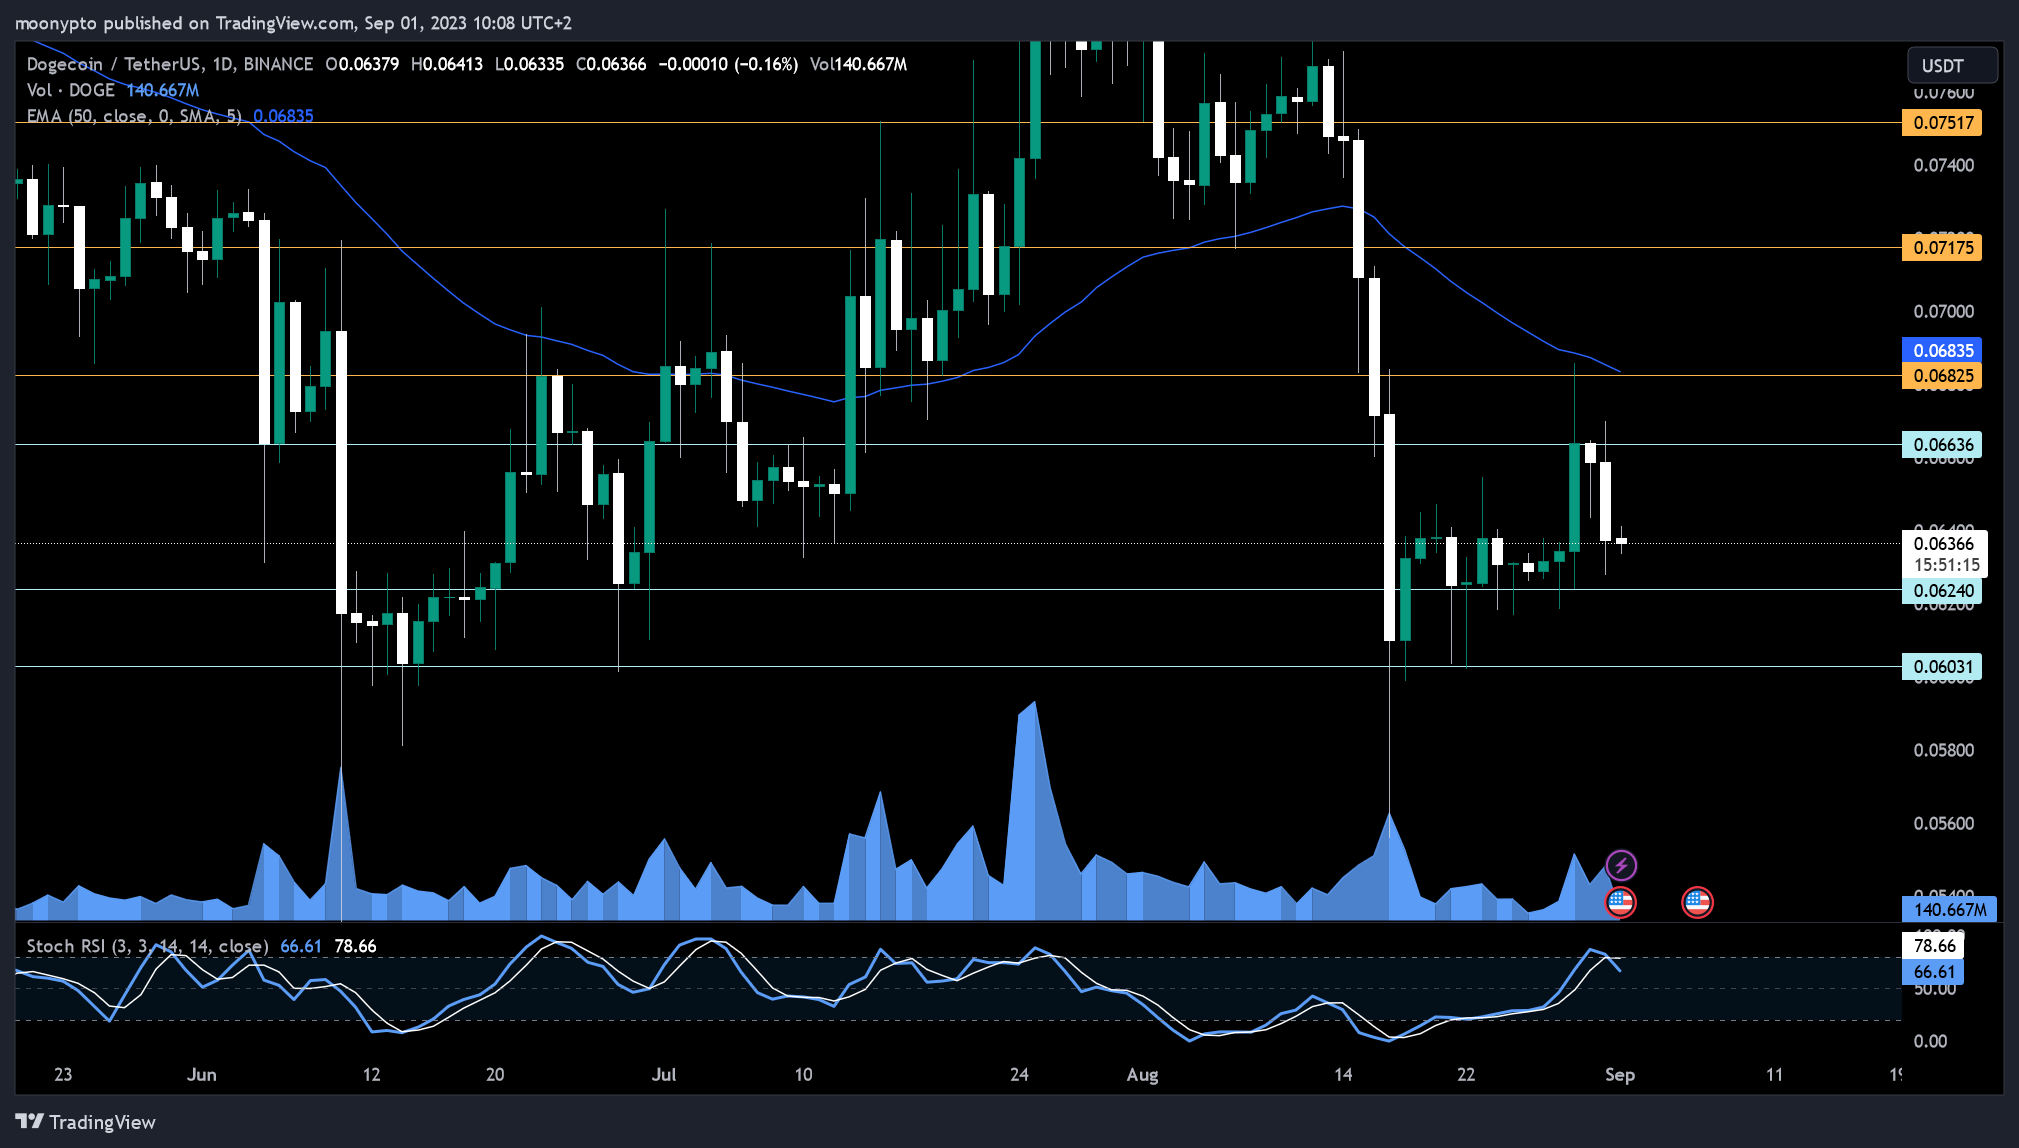Click the 78.66 Stoch RSI axis label
2019x1148 pixels.
pos(1933,946)
